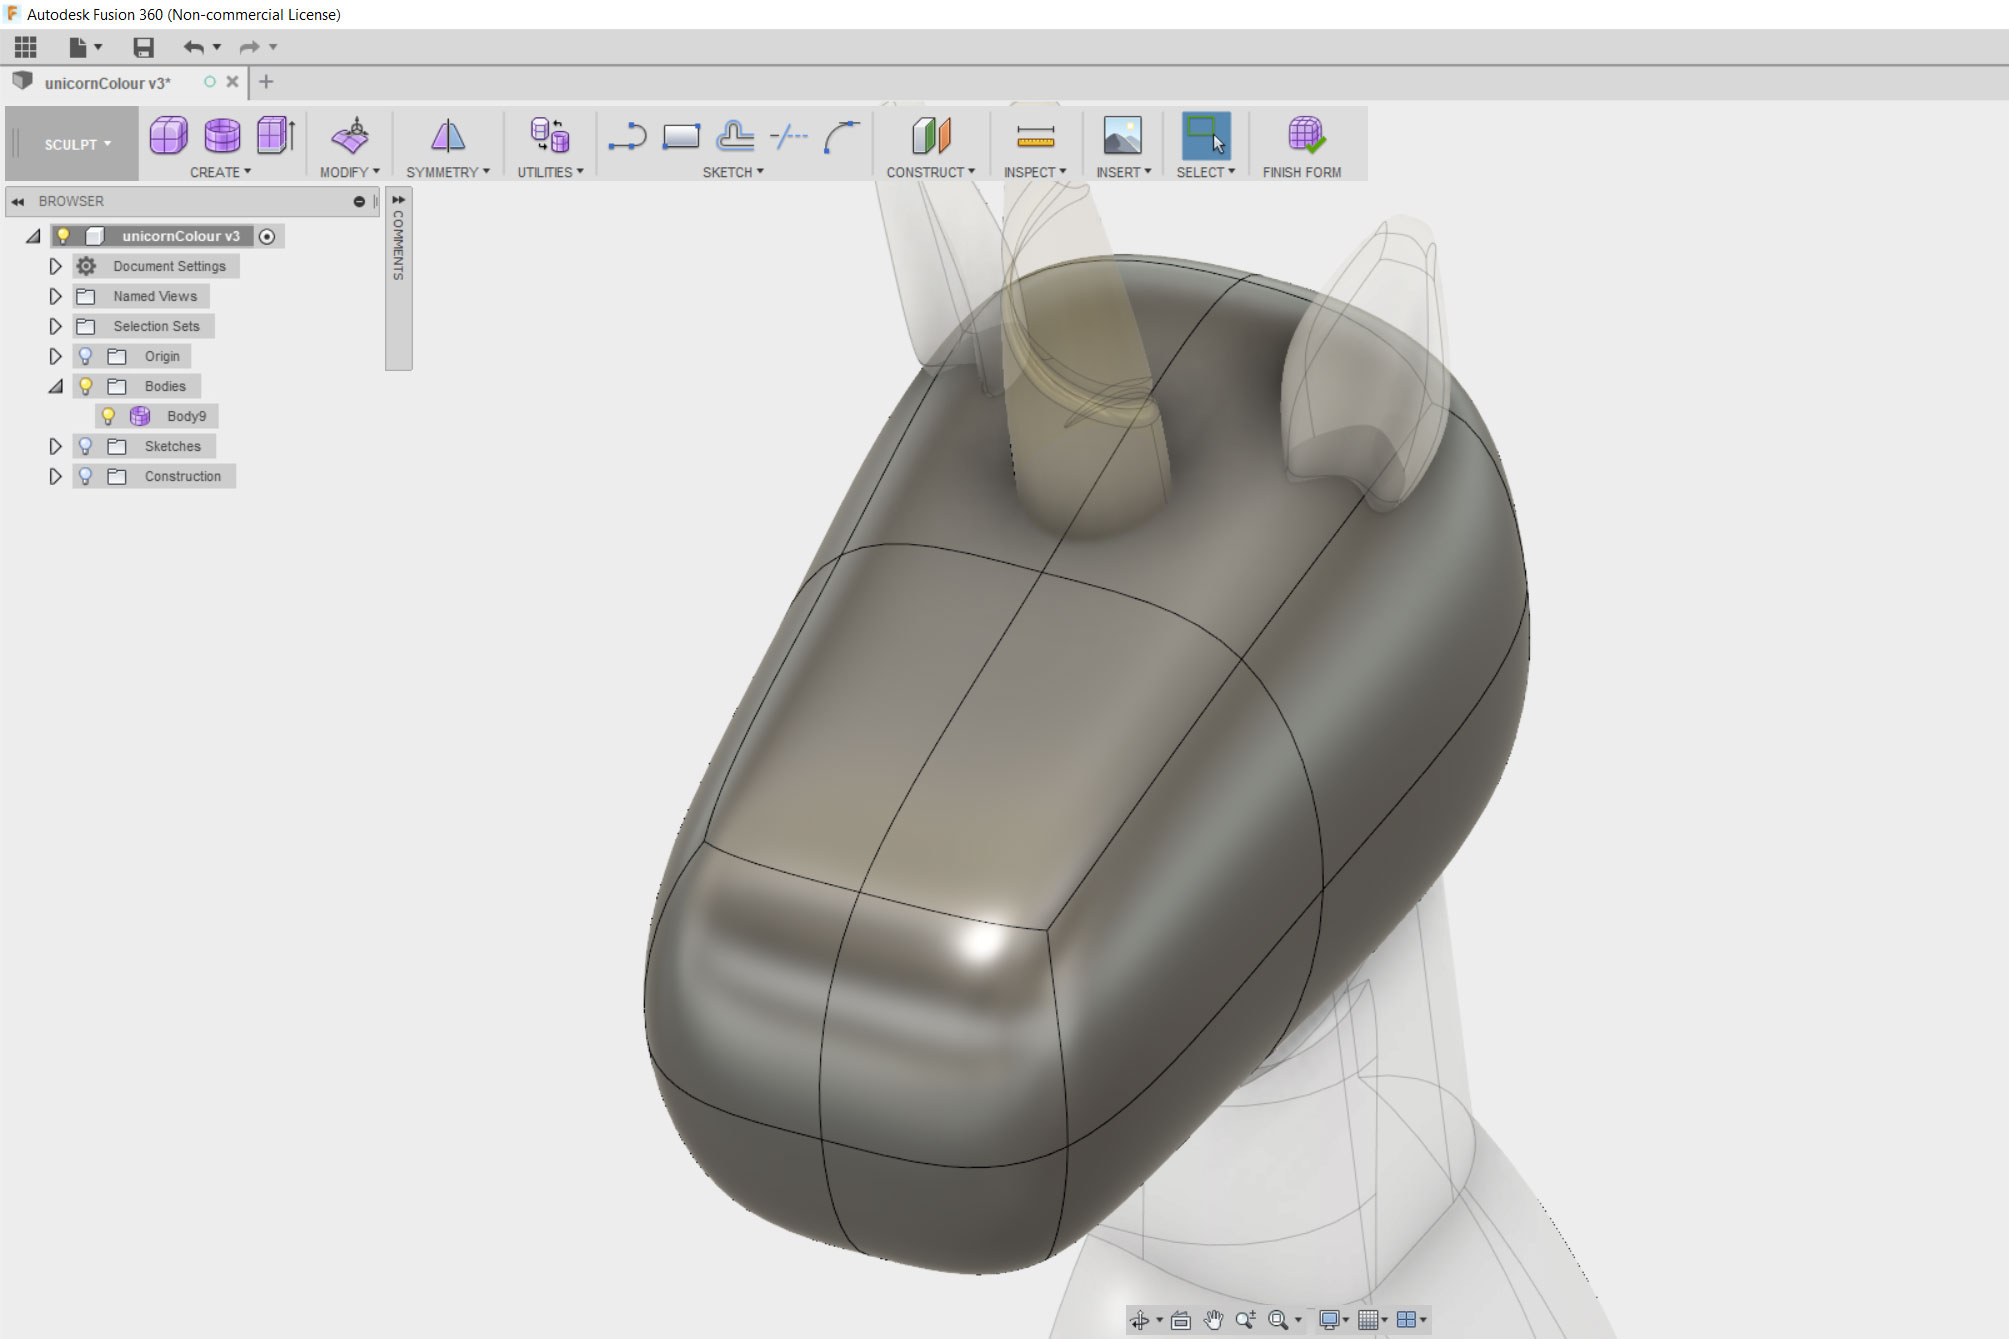This screenshot has height=1339, width=2009.
Task: Toggle visibility bulb of Bodies folder
Action: tap(86, 386)
